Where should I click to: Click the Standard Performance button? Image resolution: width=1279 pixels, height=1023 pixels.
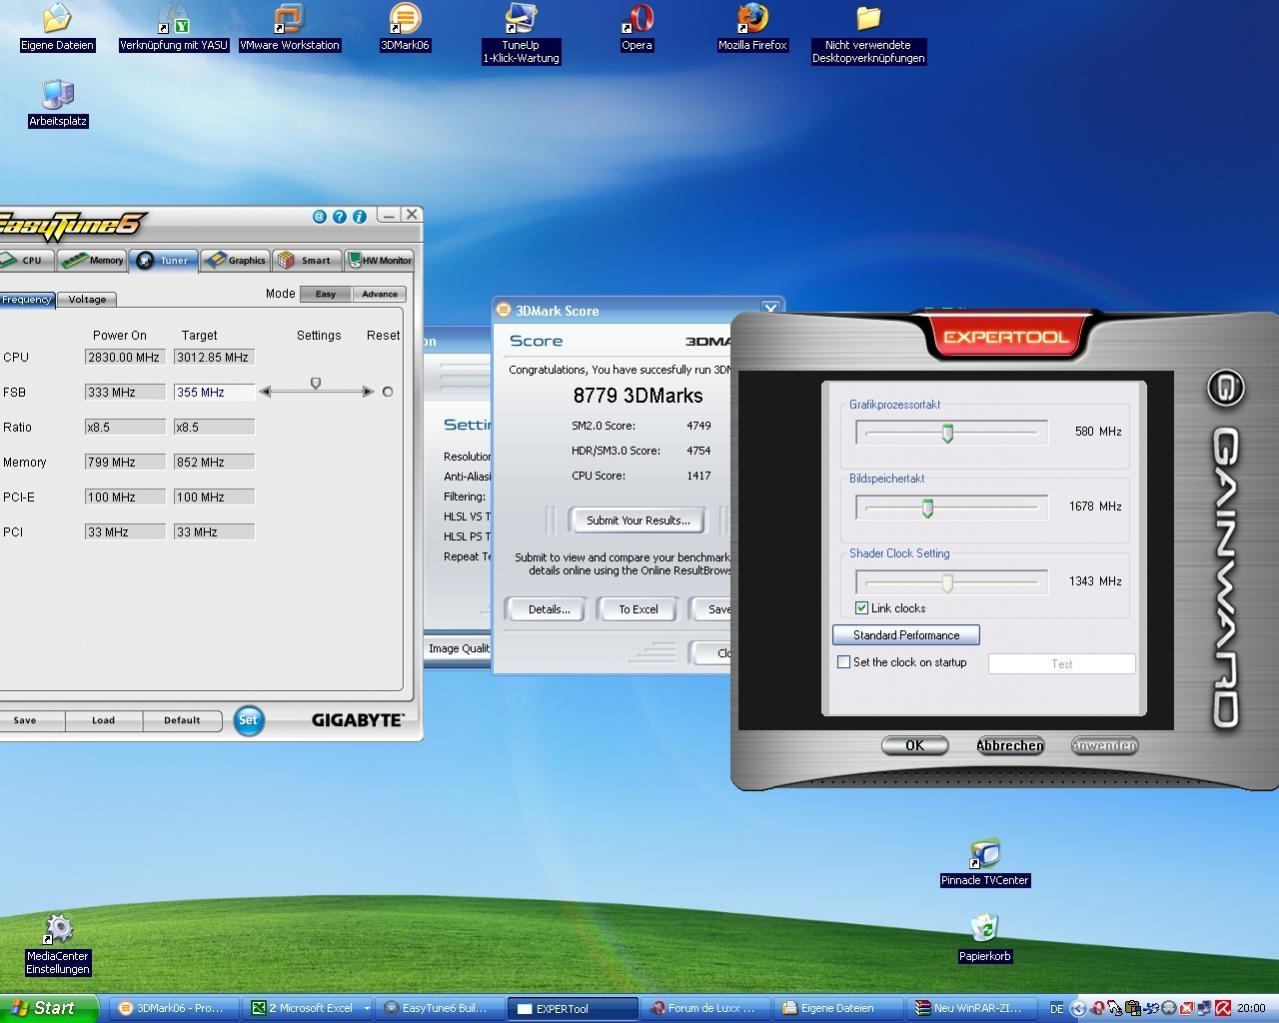[x=906, y=635]
